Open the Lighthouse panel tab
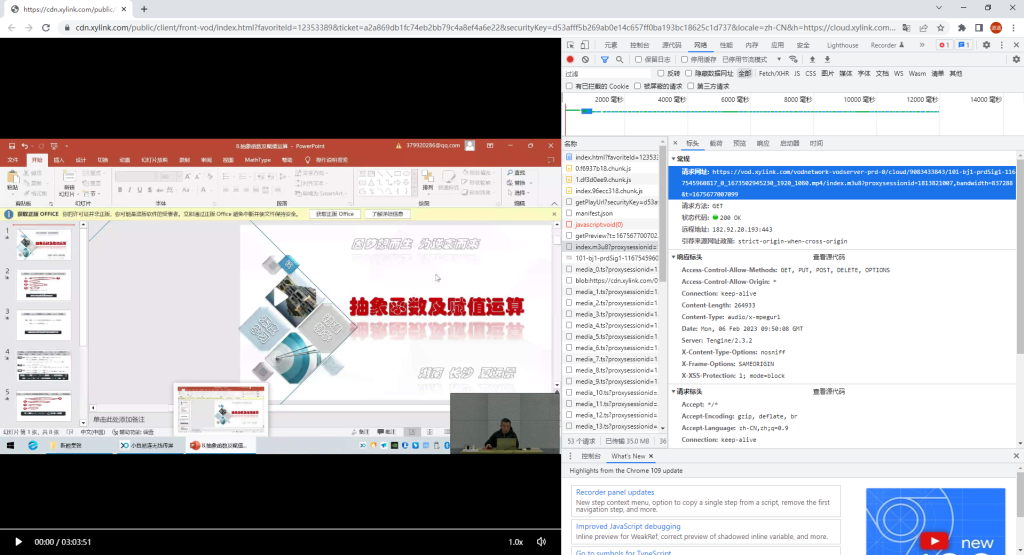Viewport: 1024px width, 555px height. [x=842, y=45]
